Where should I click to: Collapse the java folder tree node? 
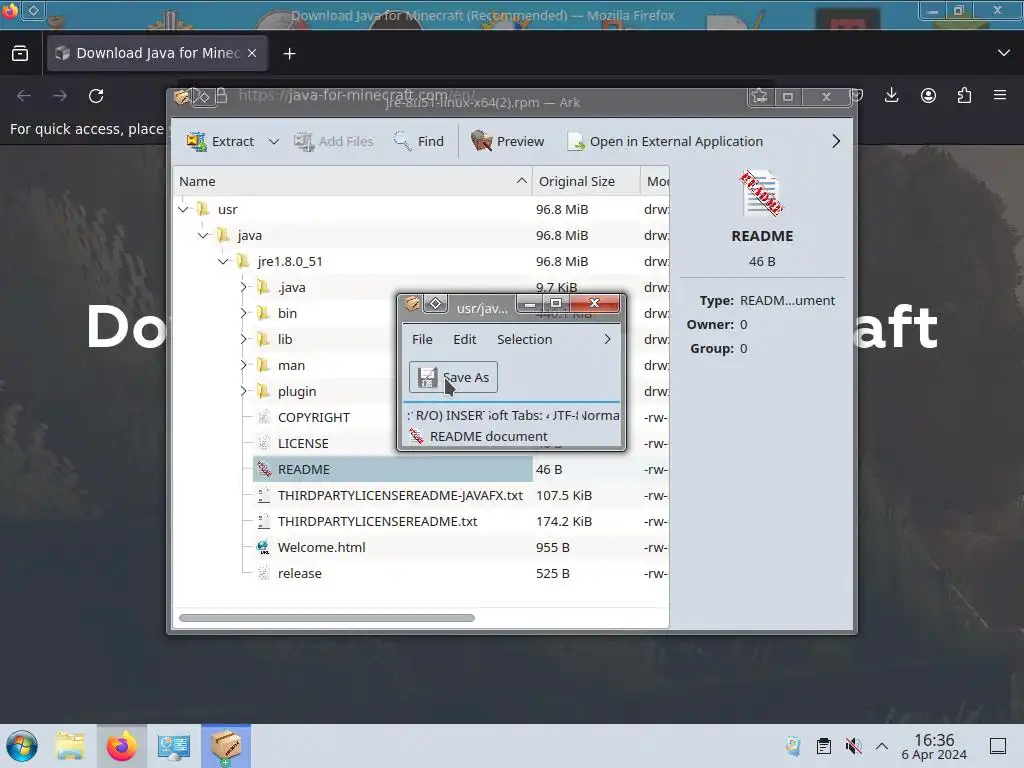[x=203, y=235]
